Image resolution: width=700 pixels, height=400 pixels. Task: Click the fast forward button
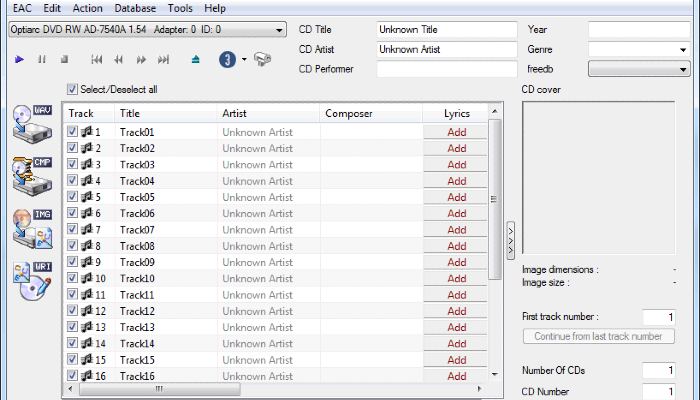point(141,59)
